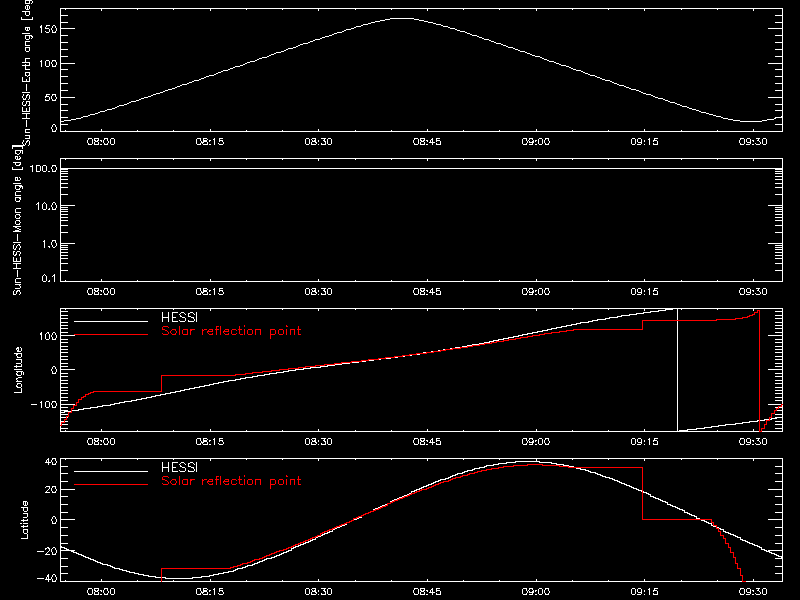
Task: Select the Latitude axis label
Action: click(x=24, y=520)
